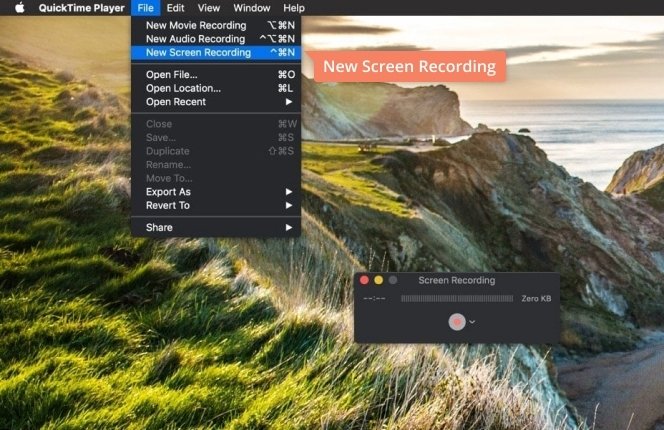Expand the Share submenu
This screenshot has width=664, height=430.
216,227
